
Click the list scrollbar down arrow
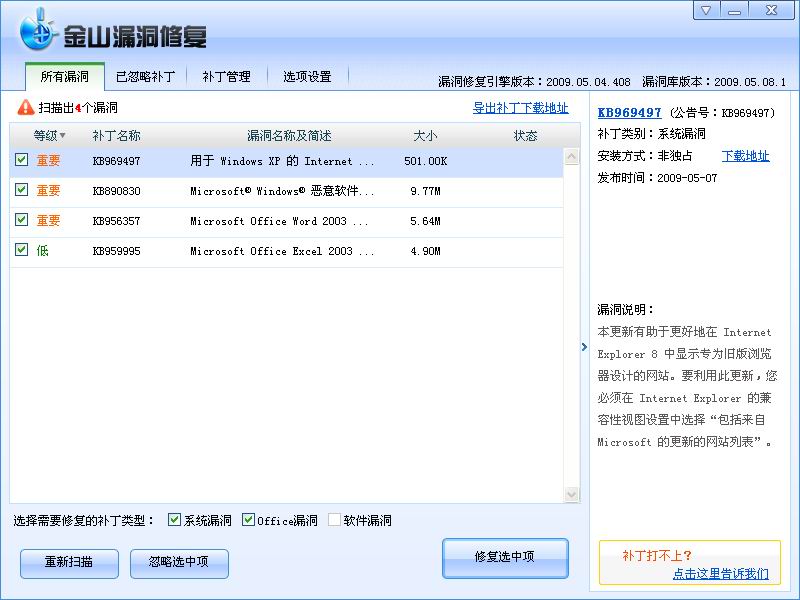click(x=571, y=494)
